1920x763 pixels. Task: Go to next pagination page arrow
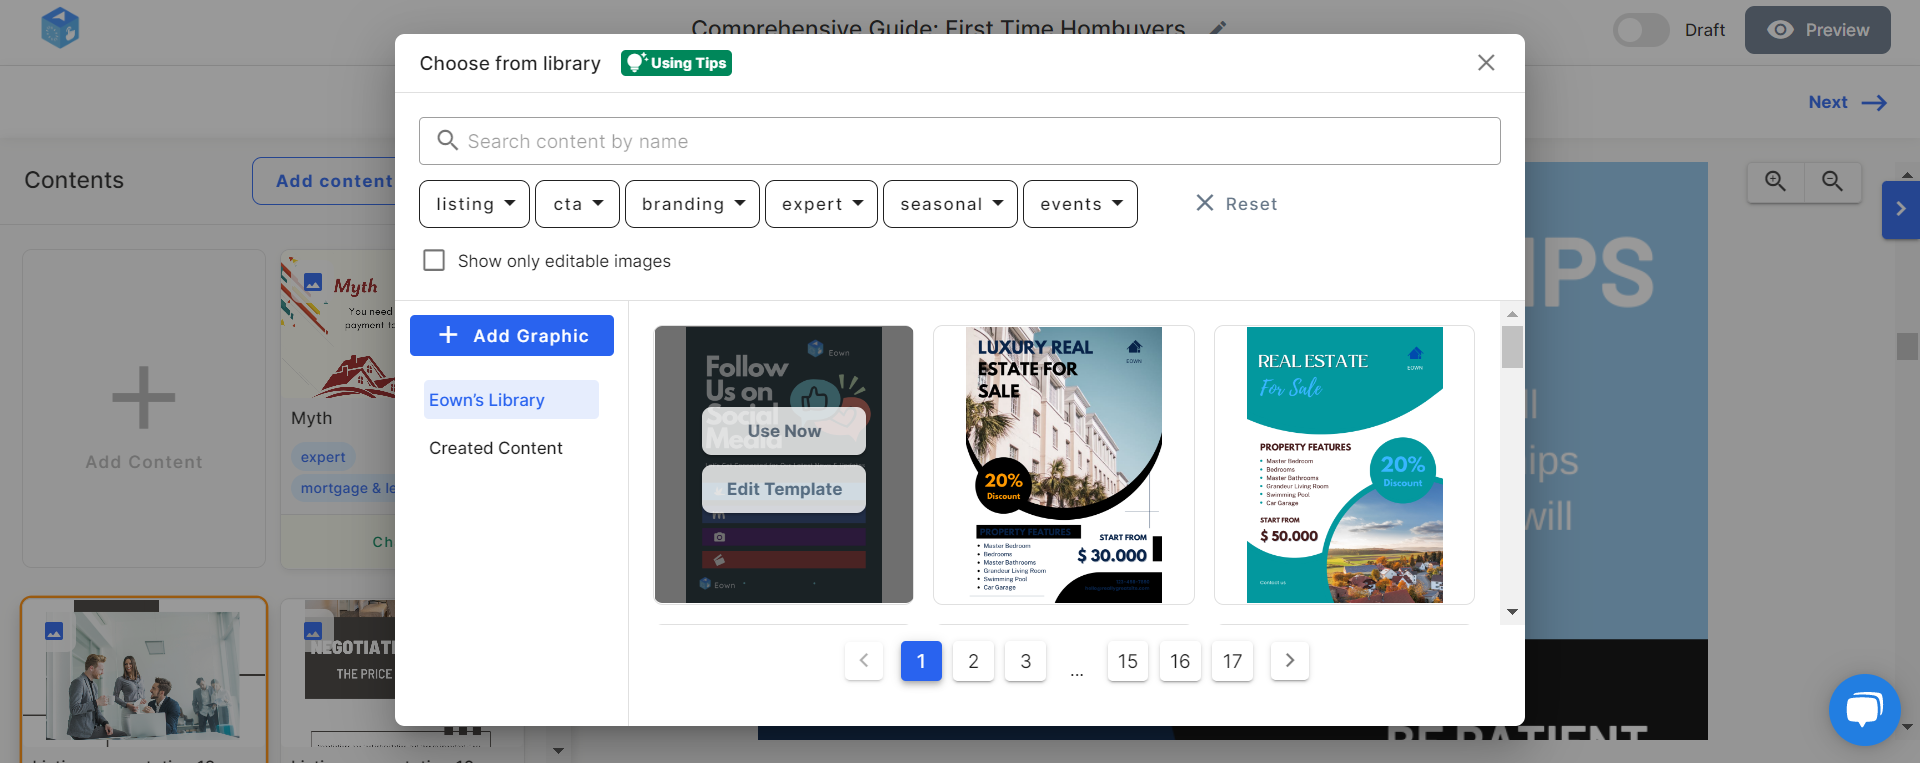coord(1290,660)
